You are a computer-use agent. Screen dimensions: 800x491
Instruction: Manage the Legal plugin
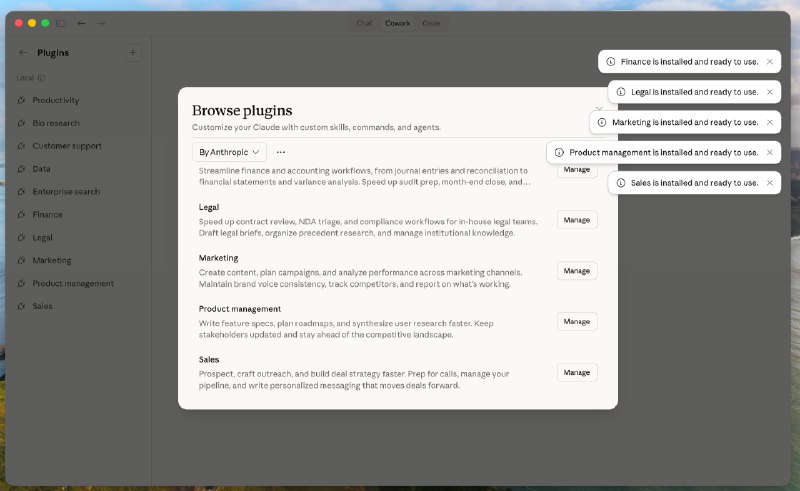576,220
